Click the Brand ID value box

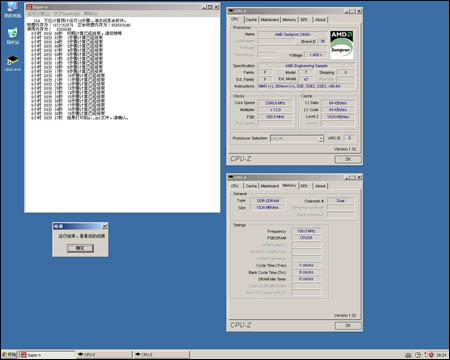click(322, 41)
